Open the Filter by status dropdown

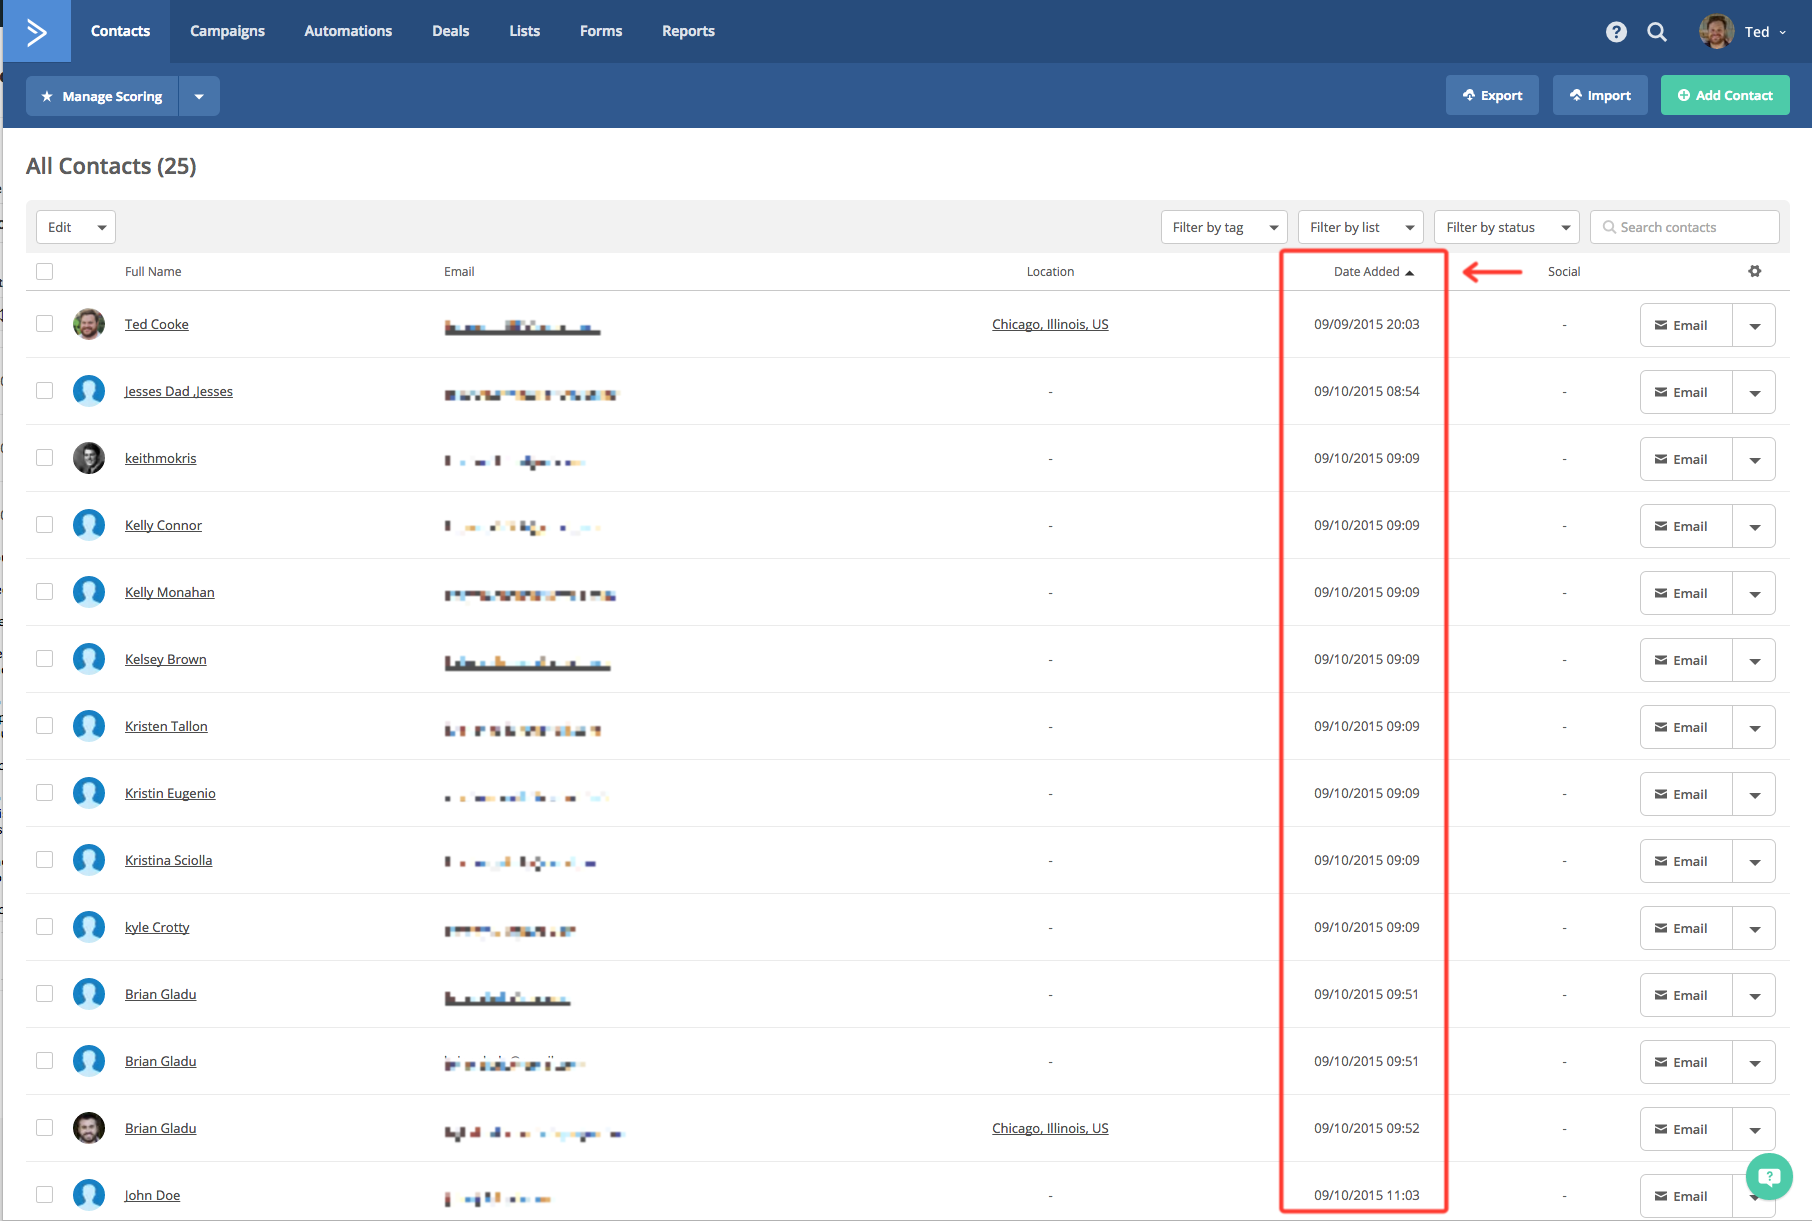[1506, 227]
